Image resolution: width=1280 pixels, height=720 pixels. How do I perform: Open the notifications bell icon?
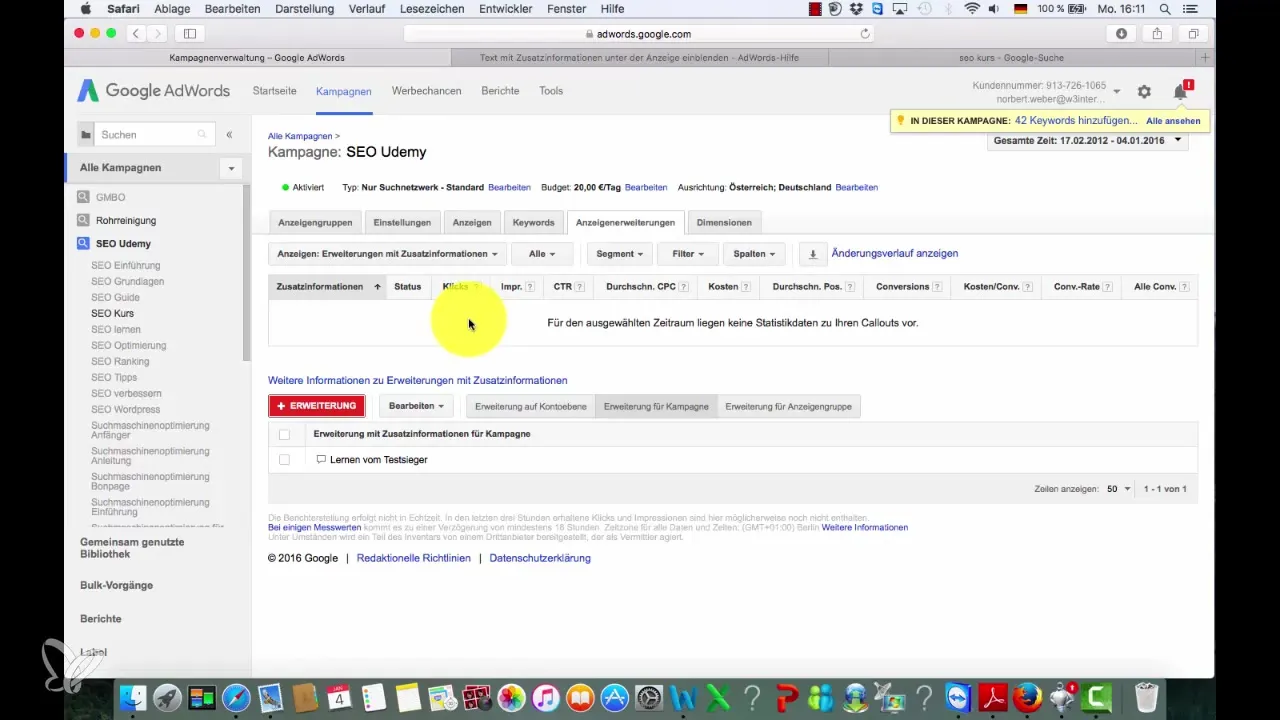click(1180, 92)
